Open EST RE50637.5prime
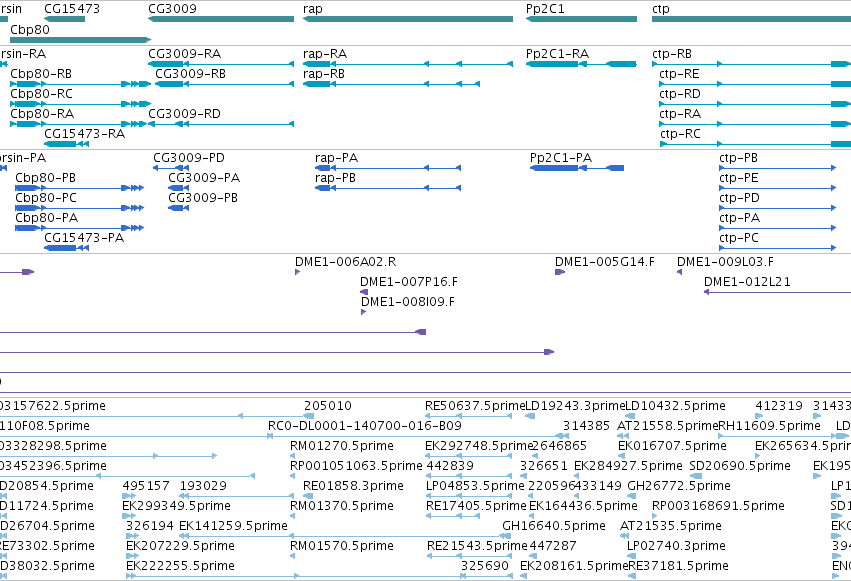The image size is (851, 581). point(475,406)
